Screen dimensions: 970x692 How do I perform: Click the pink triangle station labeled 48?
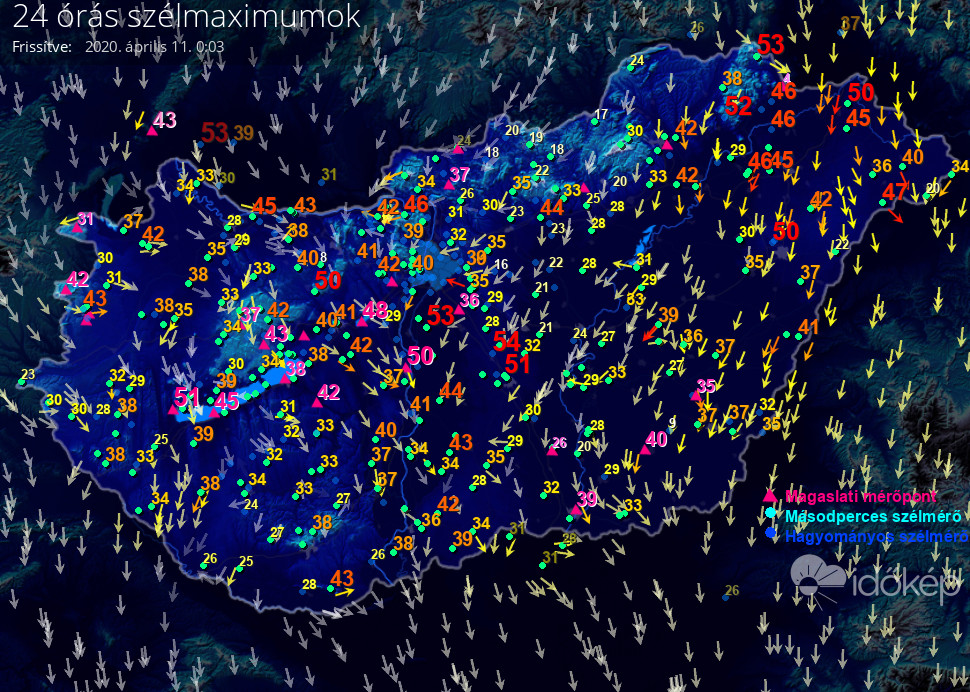pos(363,321)
